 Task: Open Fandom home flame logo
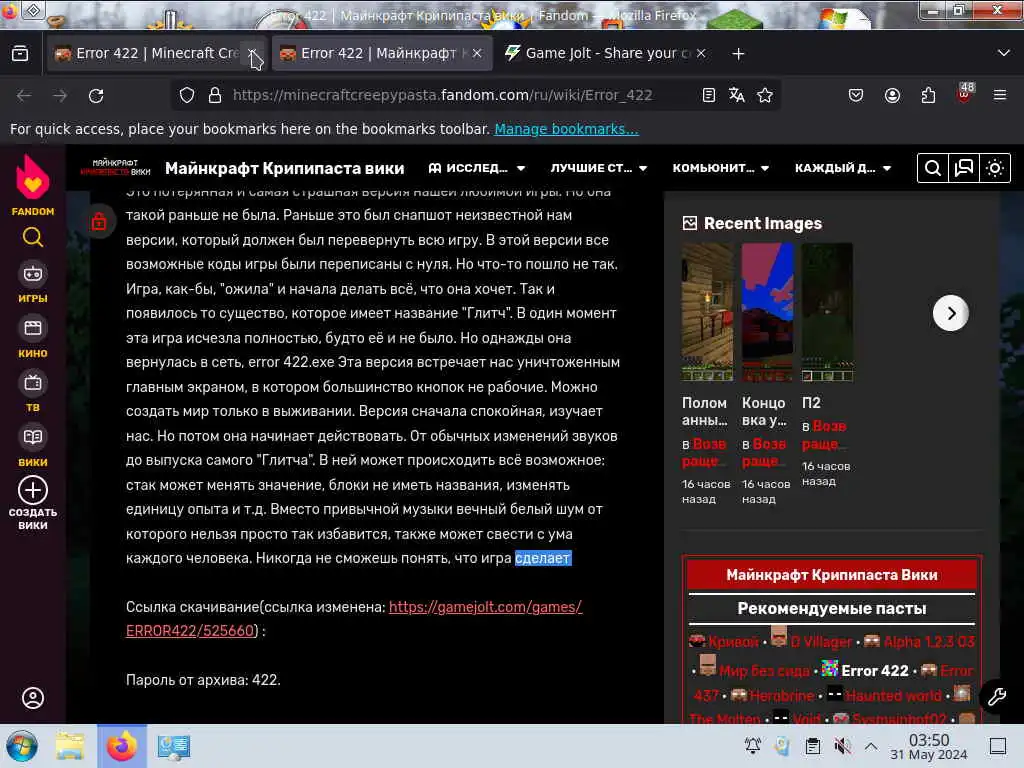tap(33, 177)
